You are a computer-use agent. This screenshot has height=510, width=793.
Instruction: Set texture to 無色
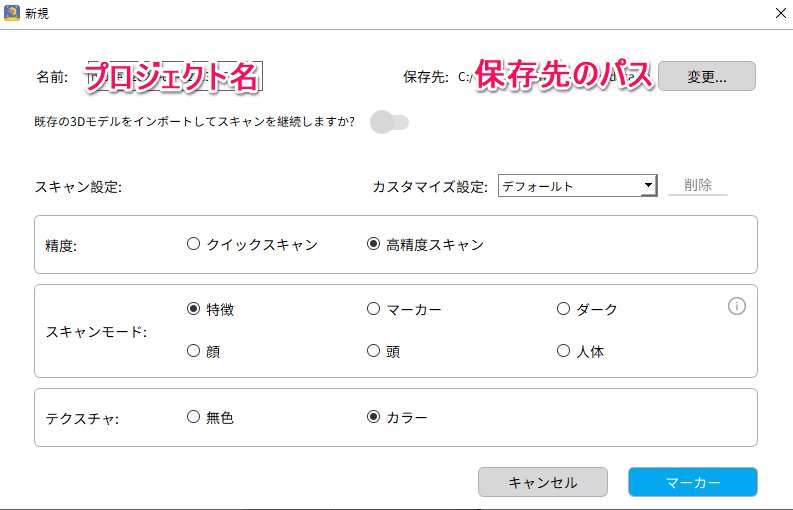210,417
